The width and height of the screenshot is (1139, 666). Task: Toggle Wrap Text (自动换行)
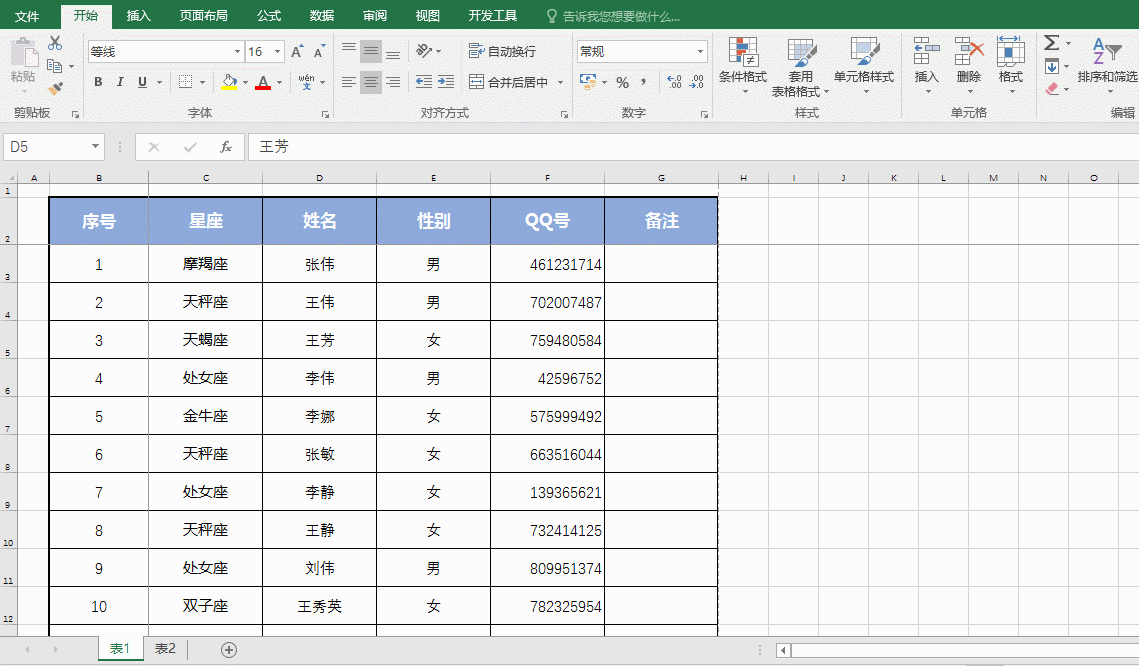pos(502,51)
